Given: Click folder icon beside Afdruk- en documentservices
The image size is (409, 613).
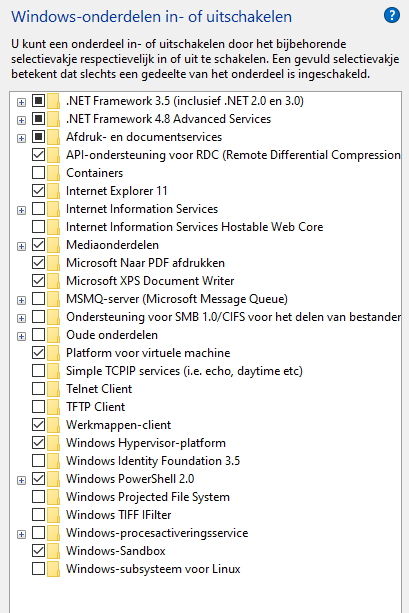Looking at the screenshot, I should click(54, 137).
